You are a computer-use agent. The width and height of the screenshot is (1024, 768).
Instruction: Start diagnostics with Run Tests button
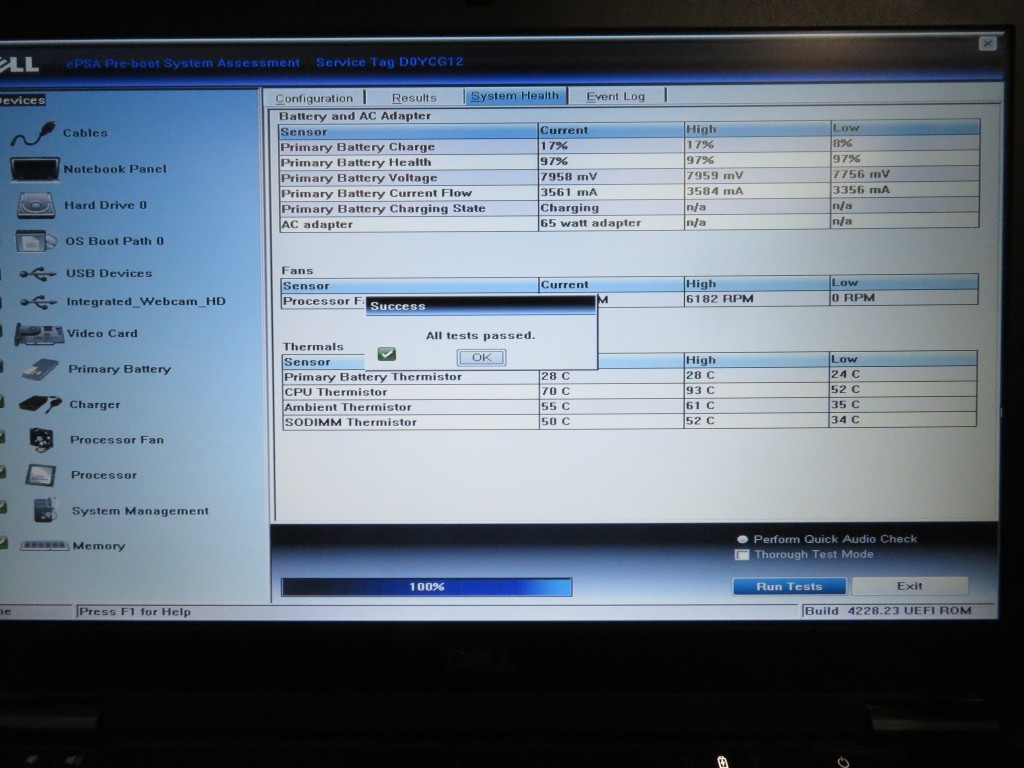[789, 586]
